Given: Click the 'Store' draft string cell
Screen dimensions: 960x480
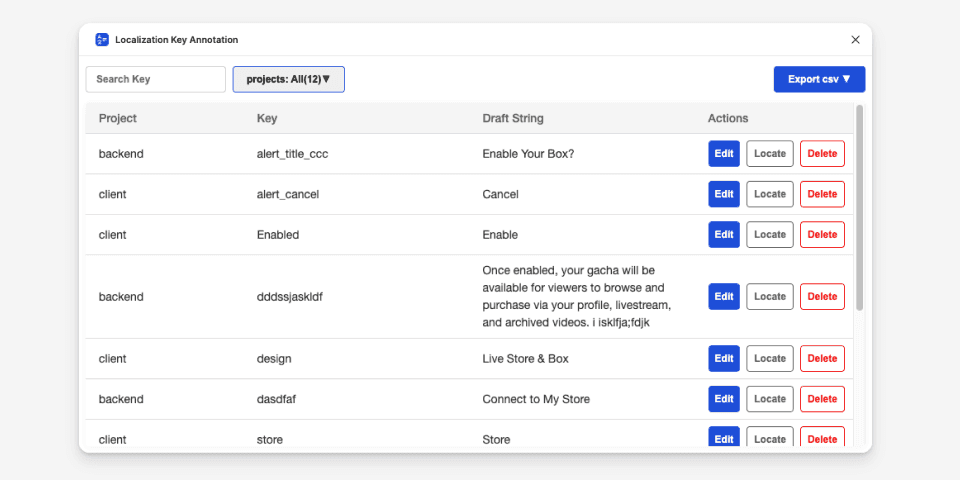Looking at the screenshot, I should click(x=496, y=440).
